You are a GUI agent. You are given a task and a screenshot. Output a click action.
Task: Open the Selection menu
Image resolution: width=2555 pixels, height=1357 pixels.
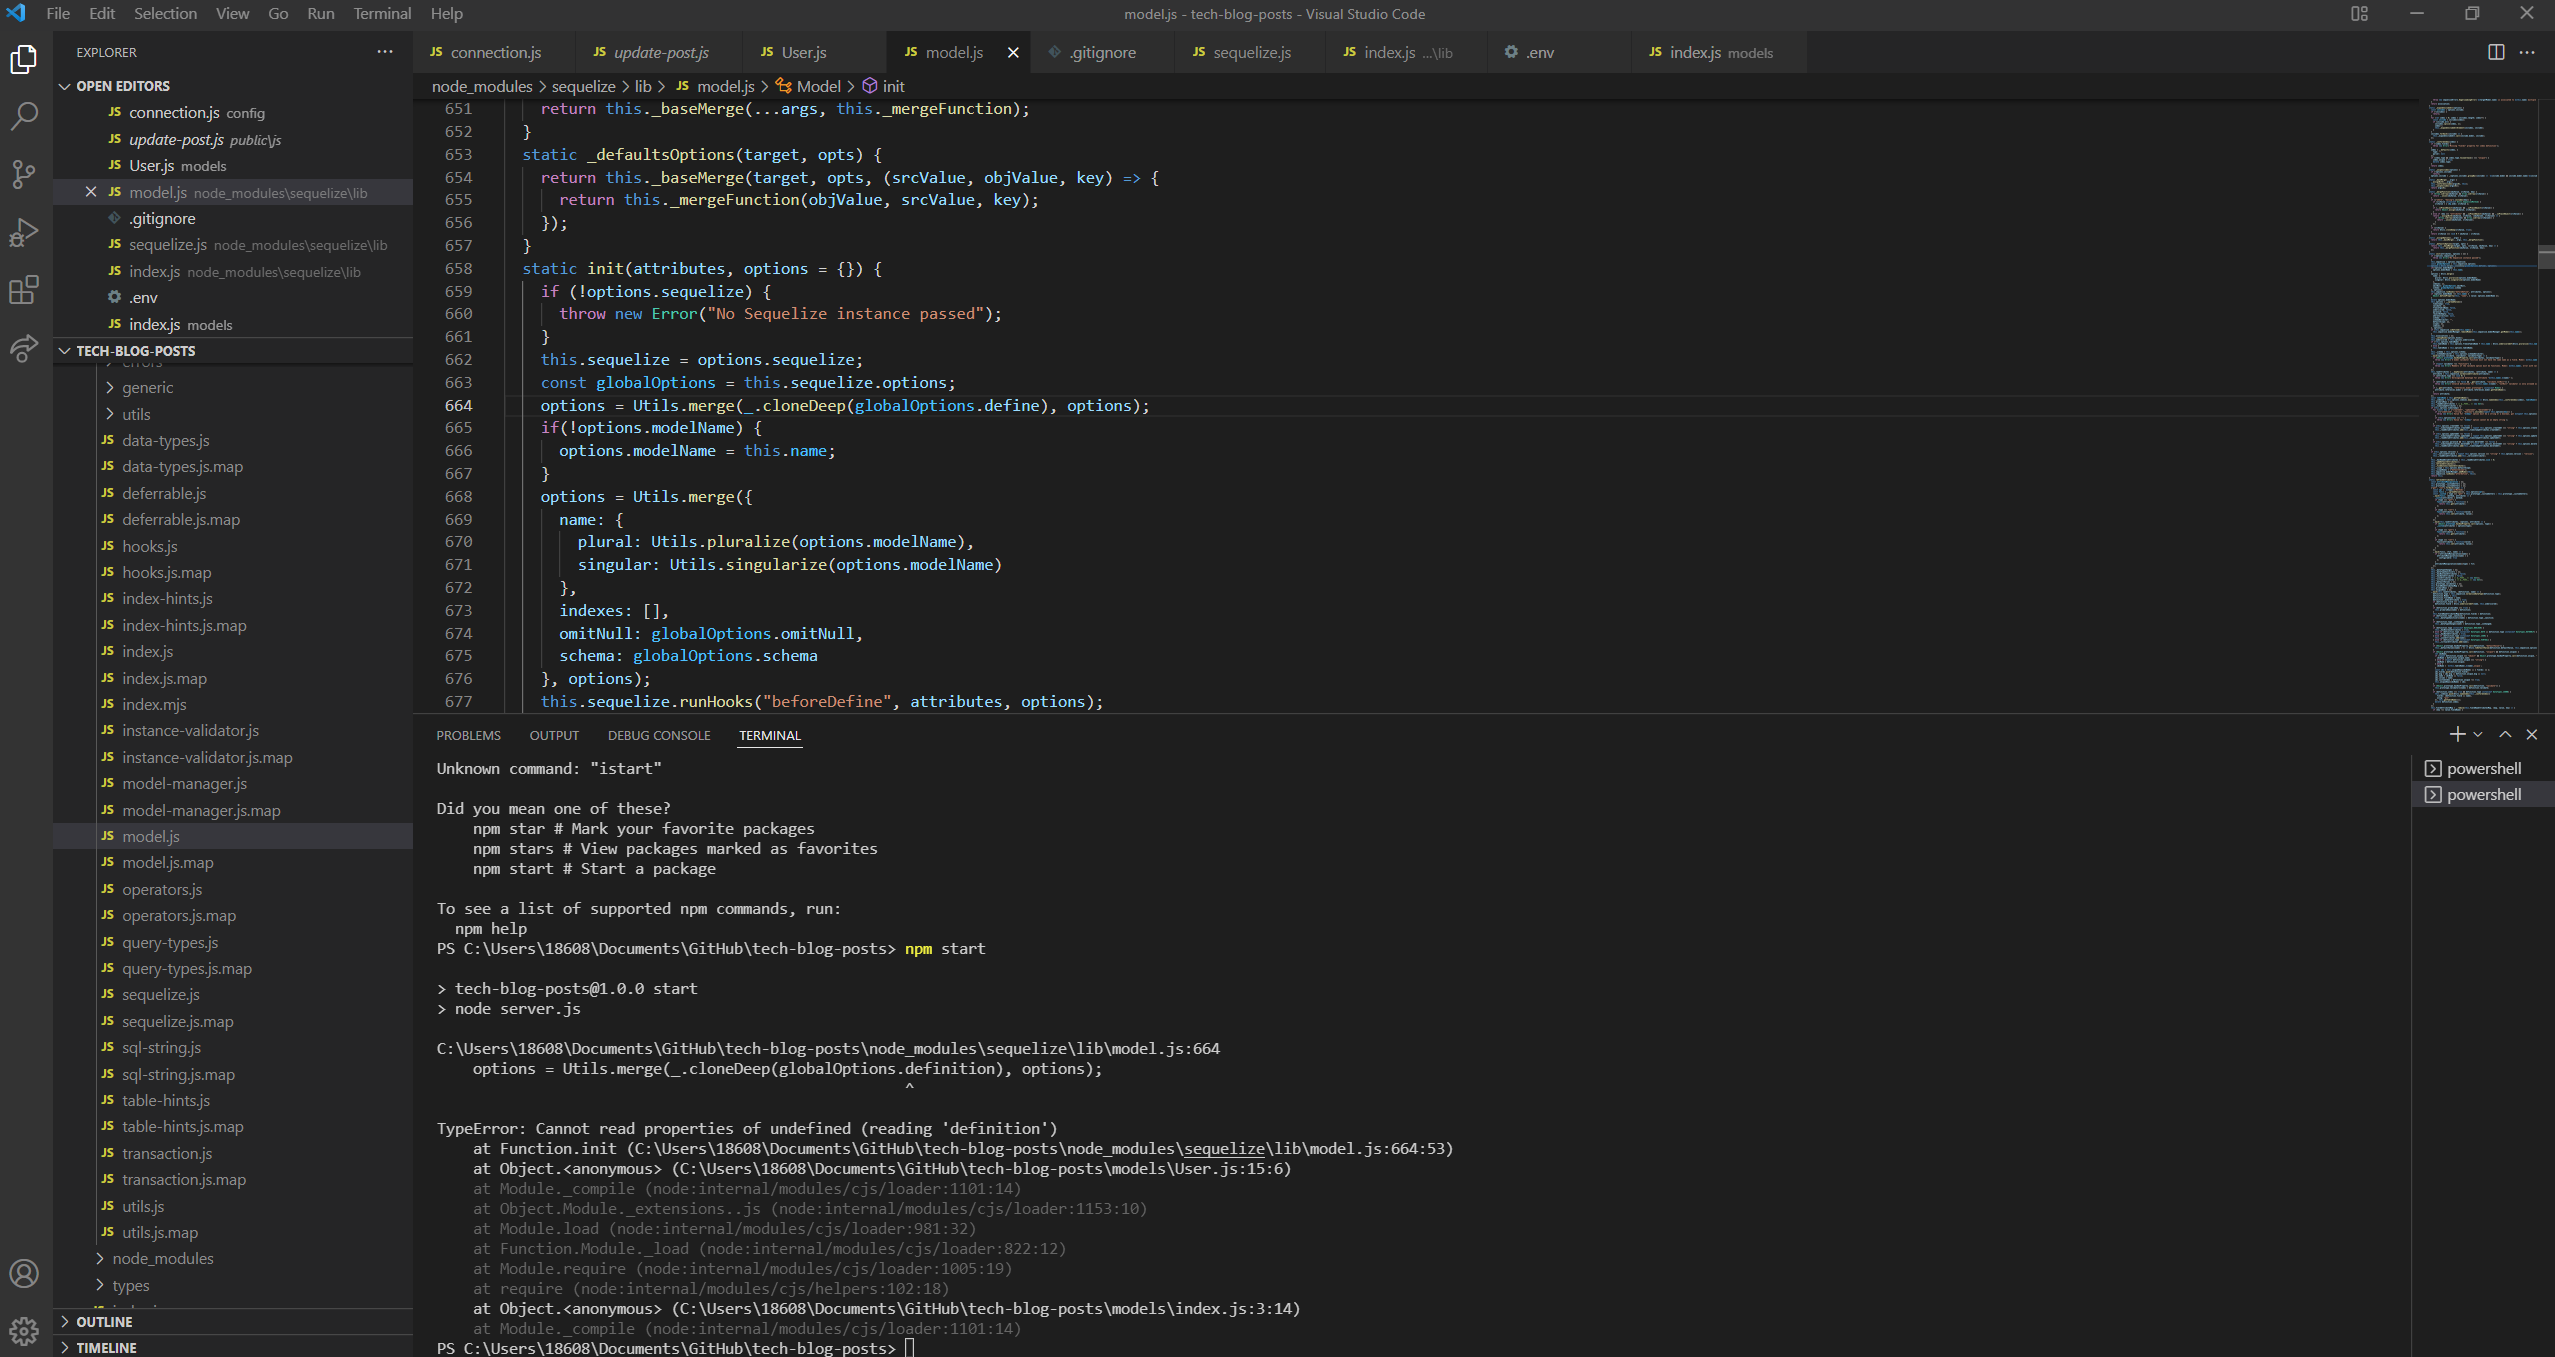[x=165, y=14]
